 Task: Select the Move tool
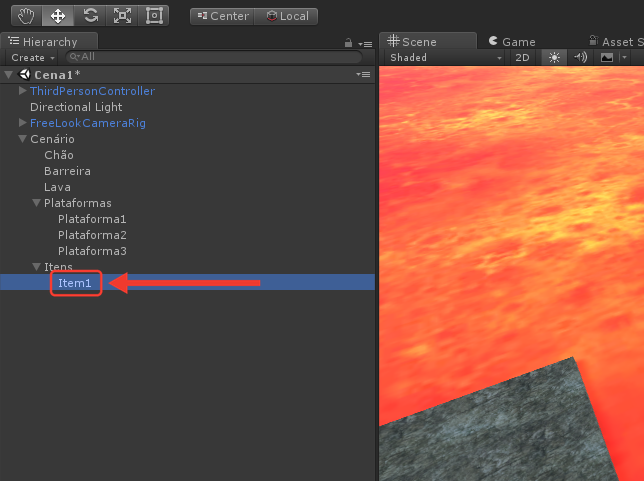(58, 16)
